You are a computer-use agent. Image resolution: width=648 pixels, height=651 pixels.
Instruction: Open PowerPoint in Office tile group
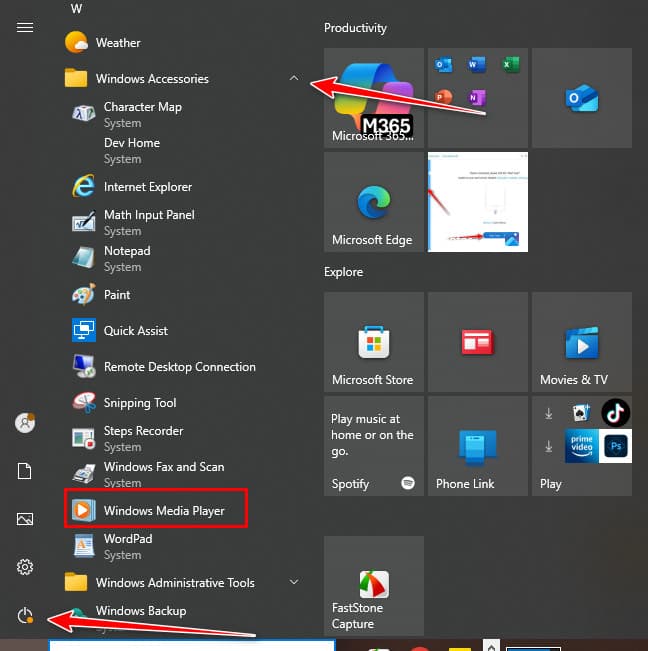[443, 97]
